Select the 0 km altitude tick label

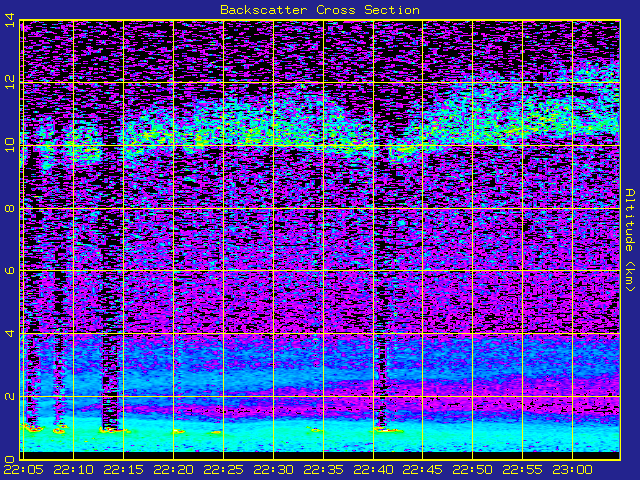point(9,459)
